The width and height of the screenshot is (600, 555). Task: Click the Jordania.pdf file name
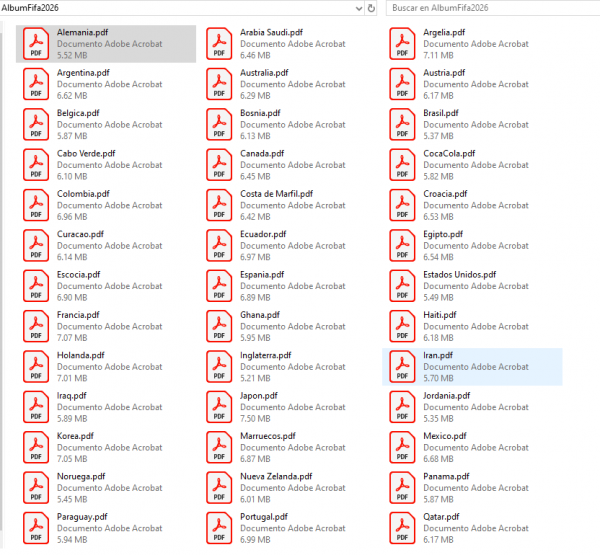pyautogui.click(x=447, y=396)
